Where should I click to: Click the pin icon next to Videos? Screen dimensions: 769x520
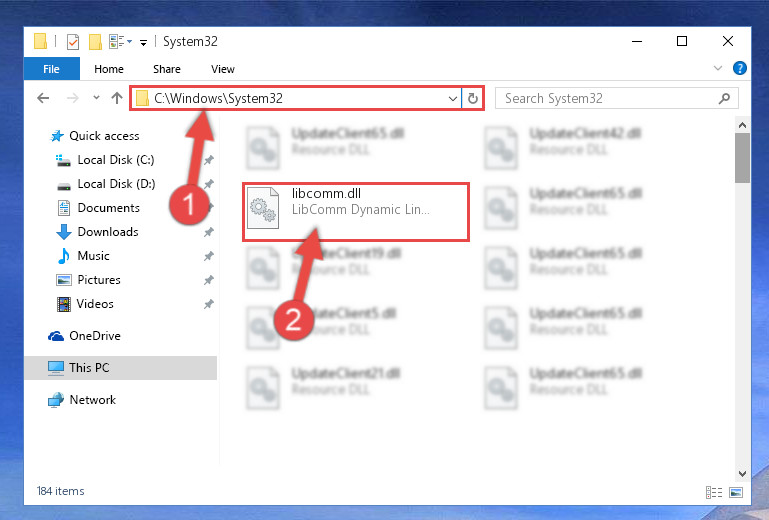tap(208, 304)
